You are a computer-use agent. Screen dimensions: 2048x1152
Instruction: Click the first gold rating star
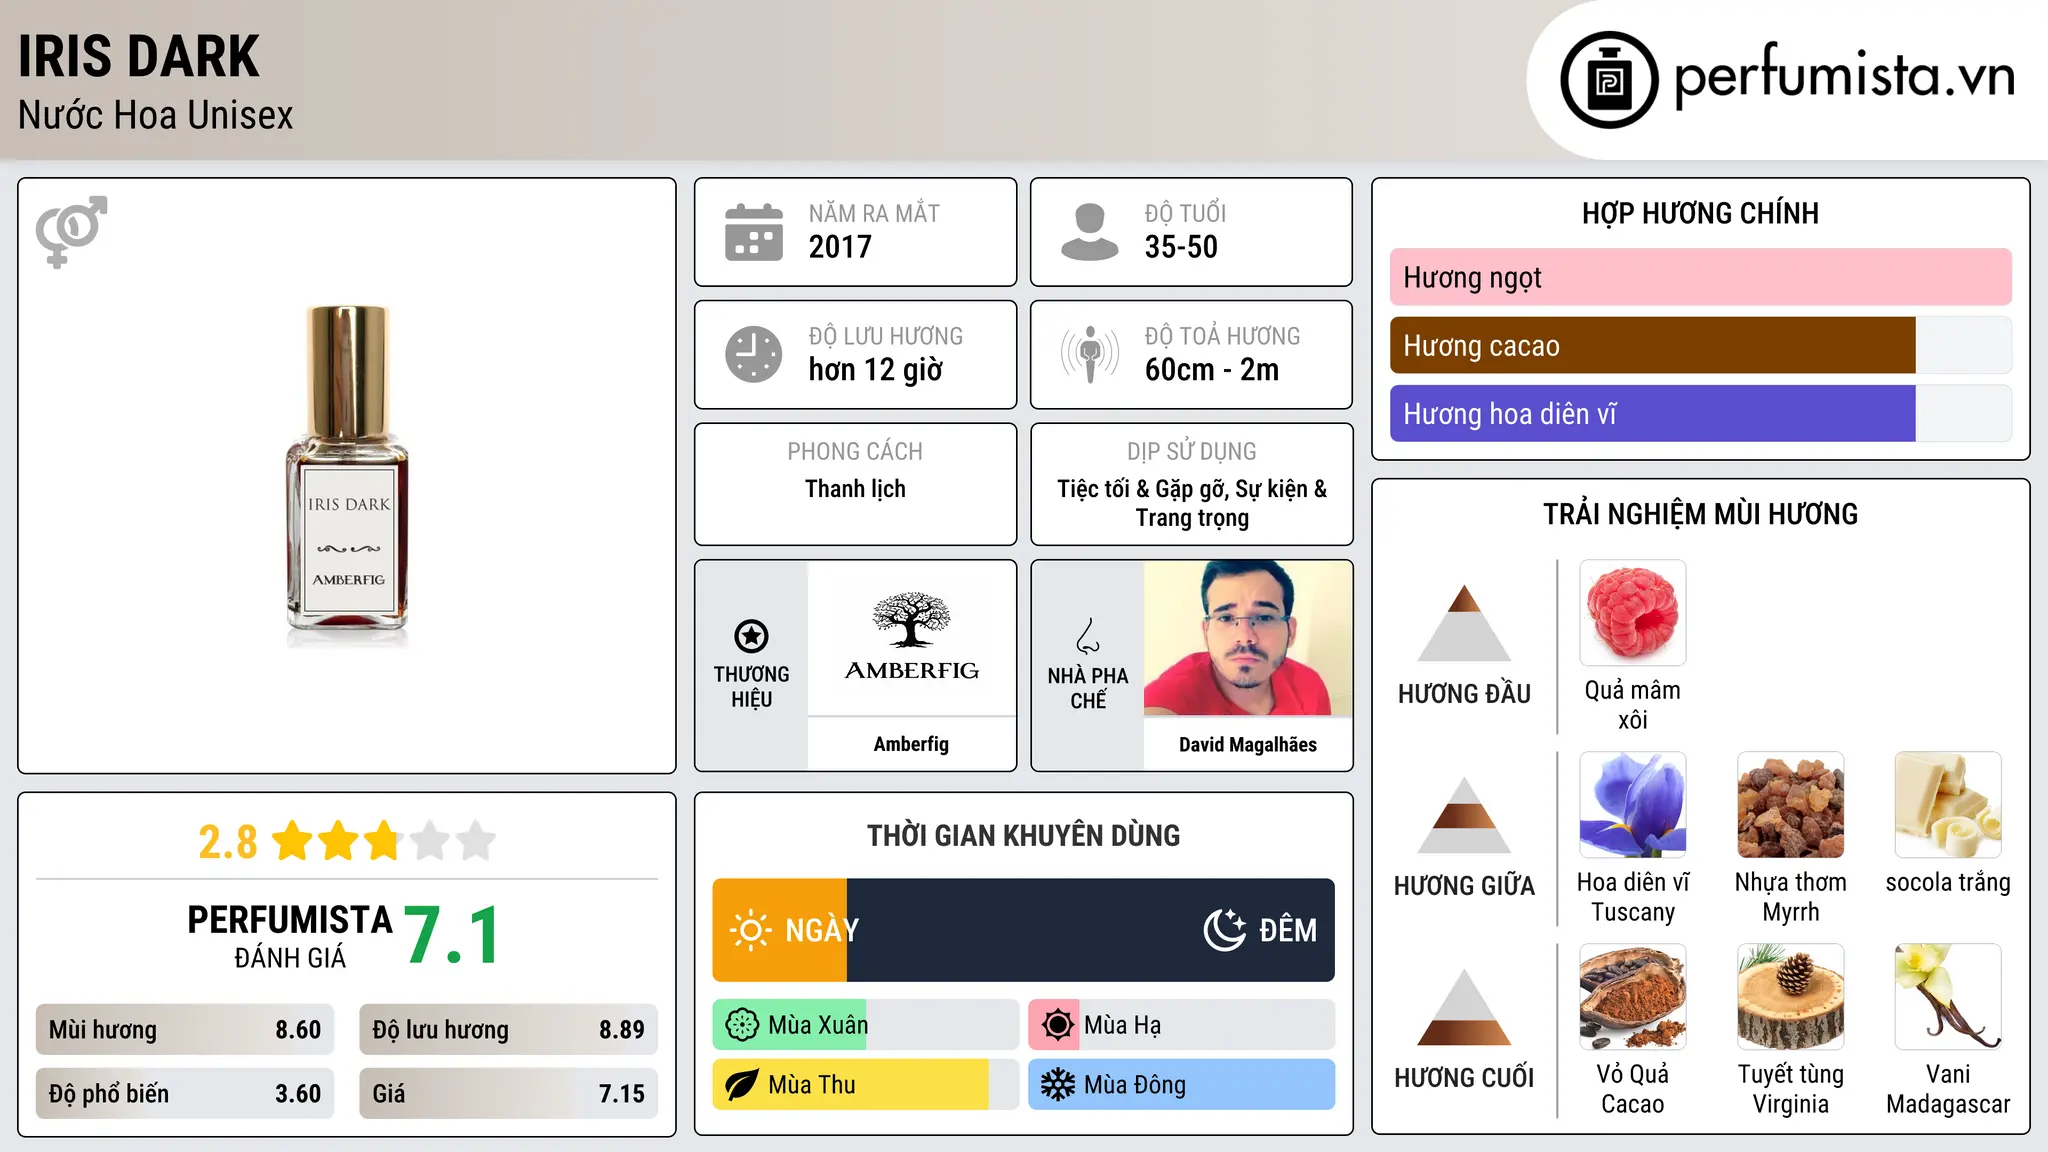293,841
